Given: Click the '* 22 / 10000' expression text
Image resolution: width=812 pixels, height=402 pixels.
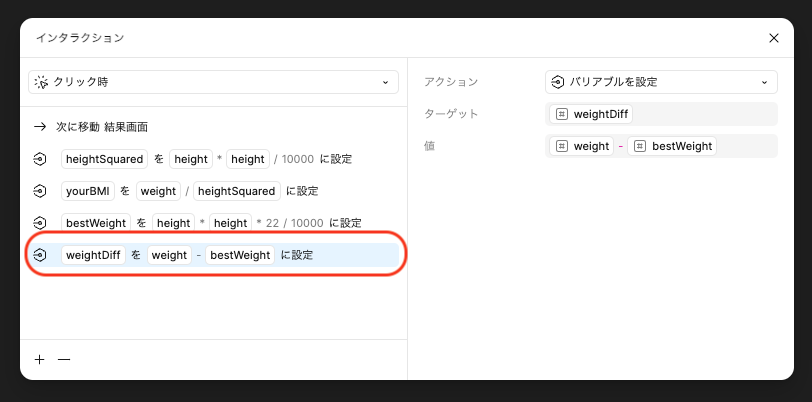Looking at the screenshot, I should pos(290,223).
